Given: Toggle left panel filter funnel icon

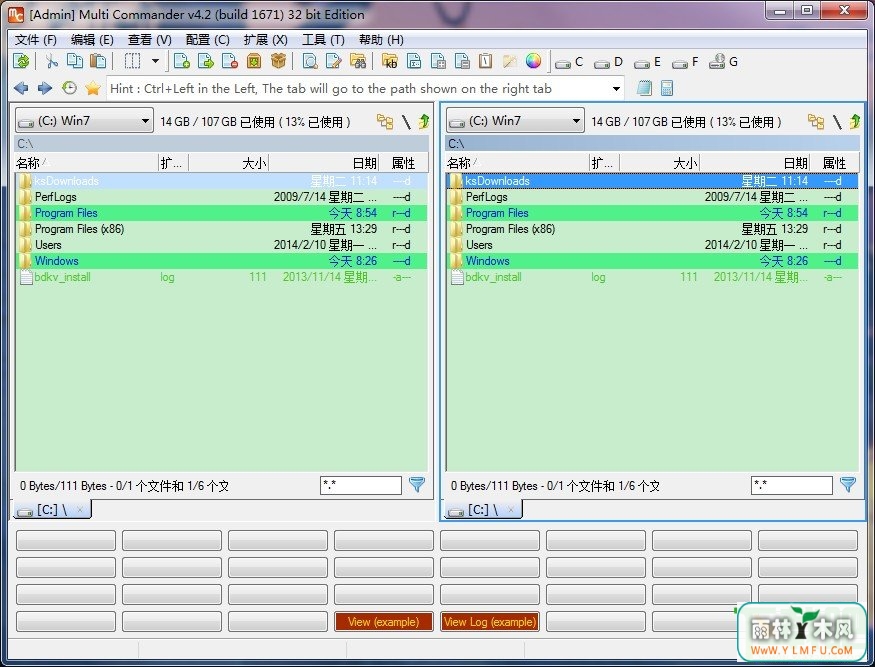Looking at the screenshot, I should point(417,484).
